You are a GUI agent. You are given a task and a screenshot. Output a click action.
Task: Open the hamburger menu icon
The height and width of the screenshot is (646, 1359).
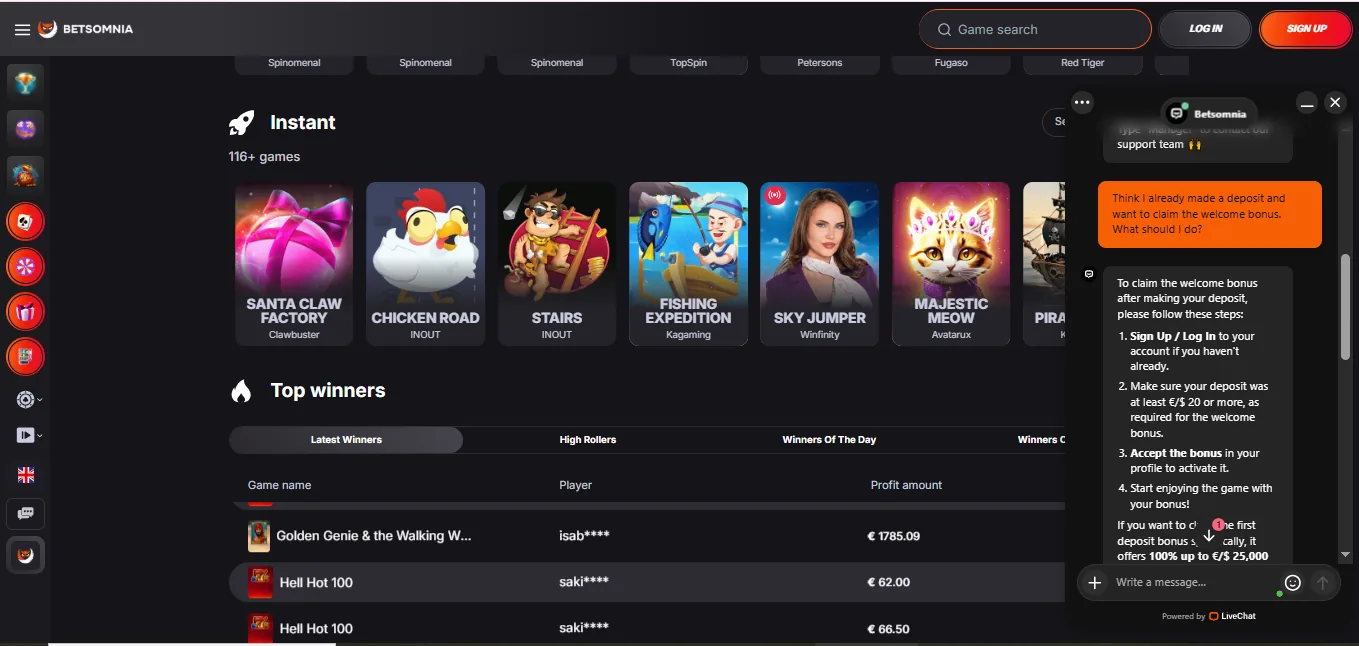click(22, 29)
